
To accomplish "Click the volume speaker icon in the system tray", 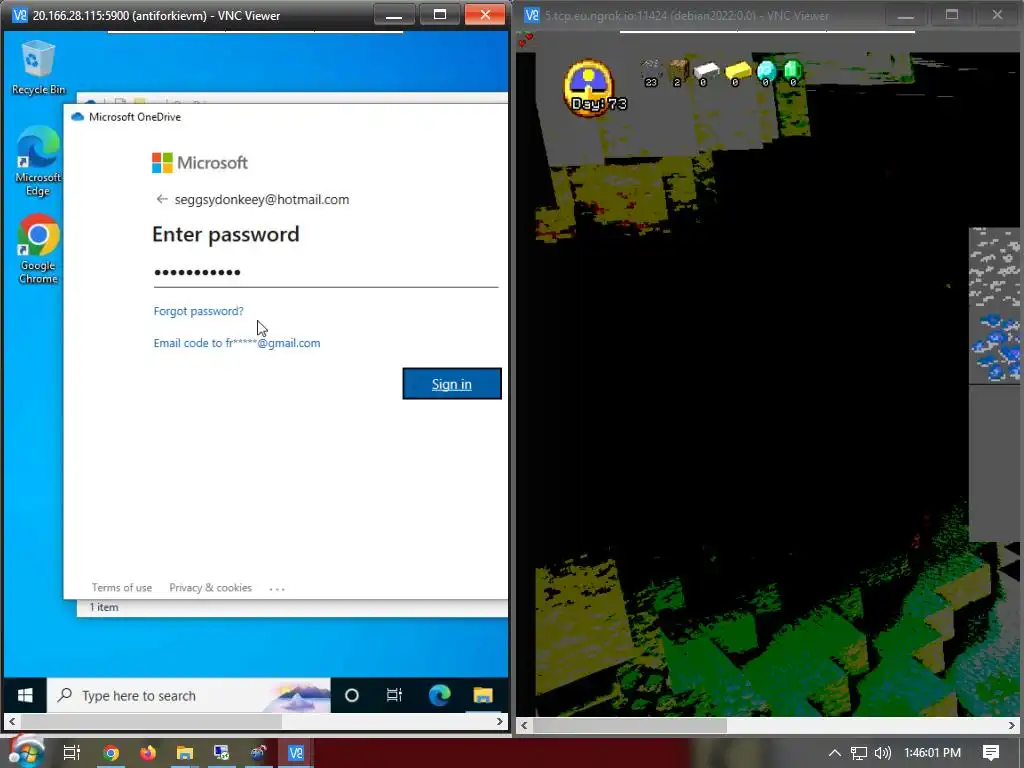I will coord(882,753).
